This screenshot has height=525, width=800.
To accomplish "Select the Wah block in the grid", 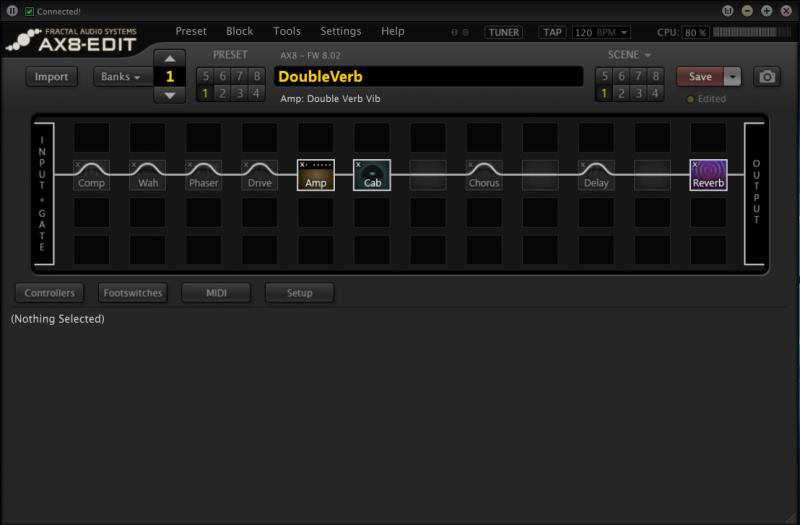I will click(147, 175).
